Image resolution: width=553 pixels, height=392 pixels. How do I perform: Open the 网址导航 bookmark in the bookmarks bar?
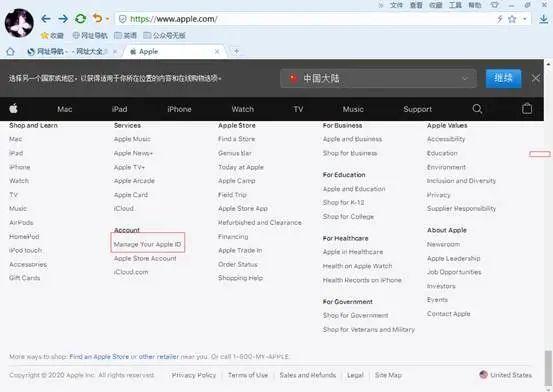(x=90, y=35)
